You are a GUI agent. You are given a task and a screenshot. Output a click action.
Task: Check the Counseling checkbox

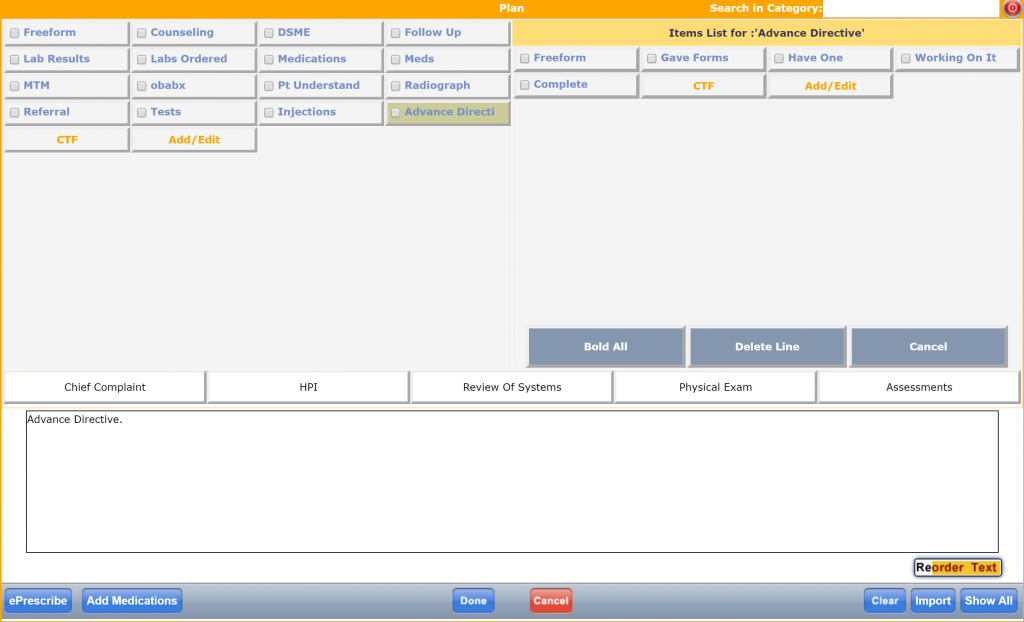tap(142, 33)
